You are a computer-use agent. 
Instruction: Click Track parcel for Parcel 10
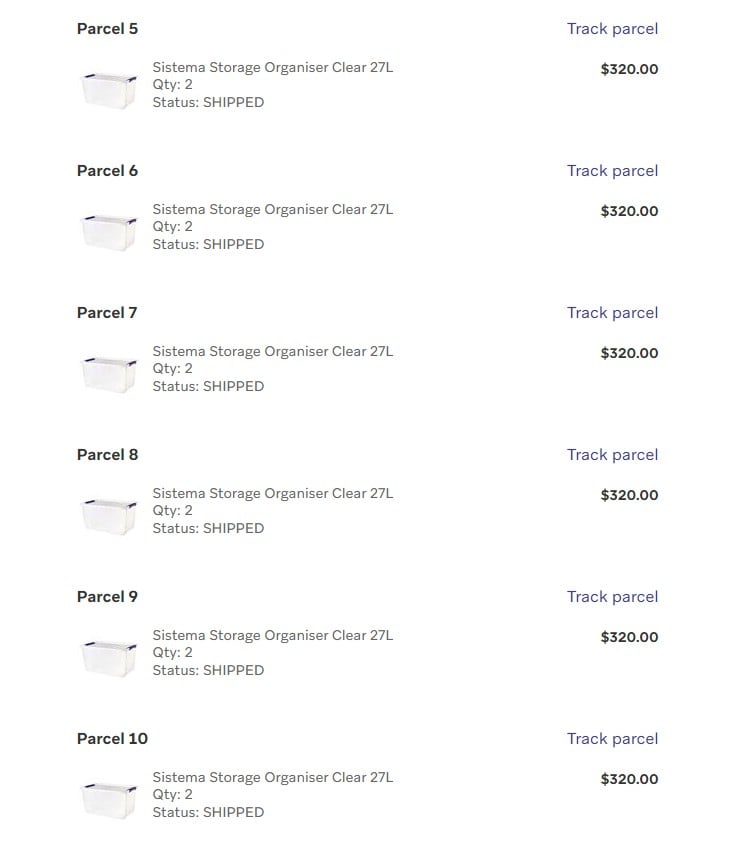tap(612, 739)
